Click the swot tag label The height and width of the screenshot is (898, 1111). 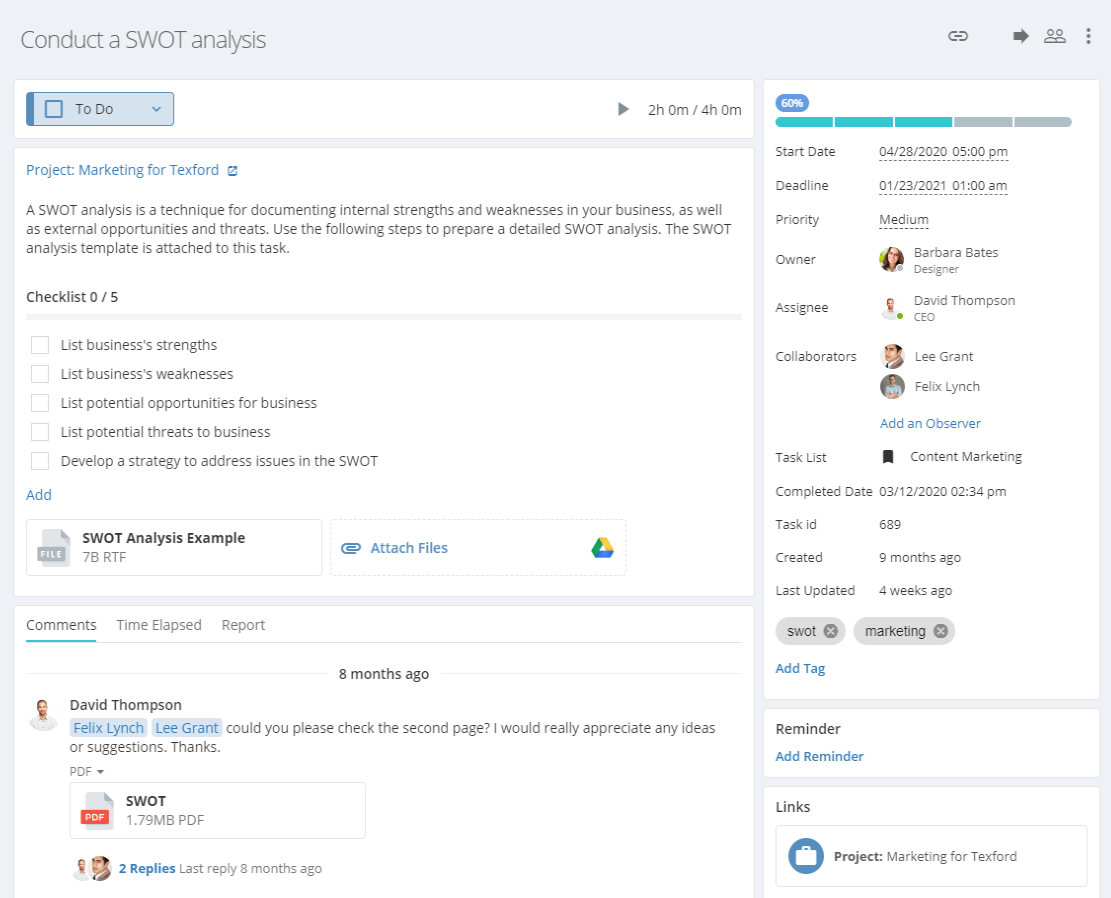tap(801, 631)
